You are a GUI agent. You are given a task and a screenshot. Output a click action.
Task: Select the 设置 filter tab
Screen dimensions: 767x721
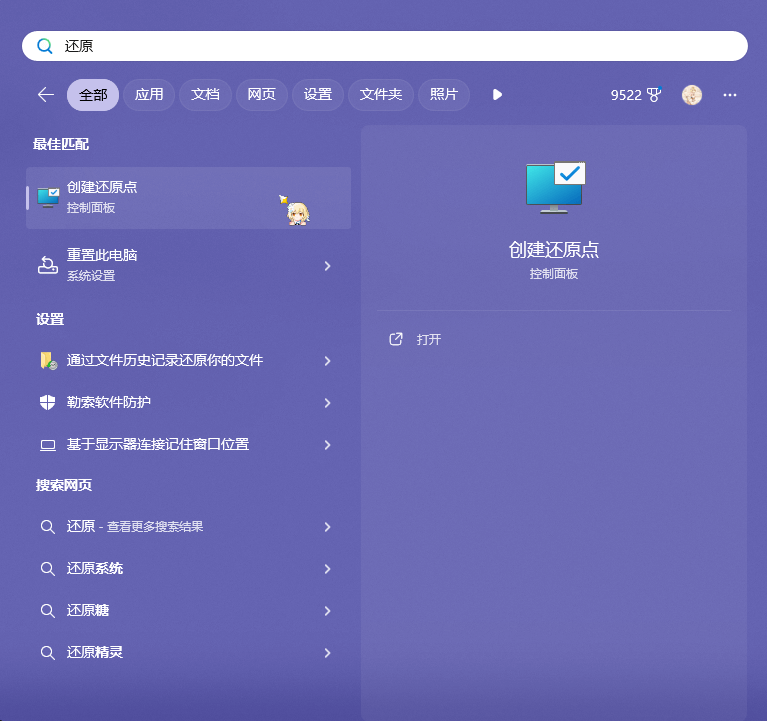[x=317, y=95]
